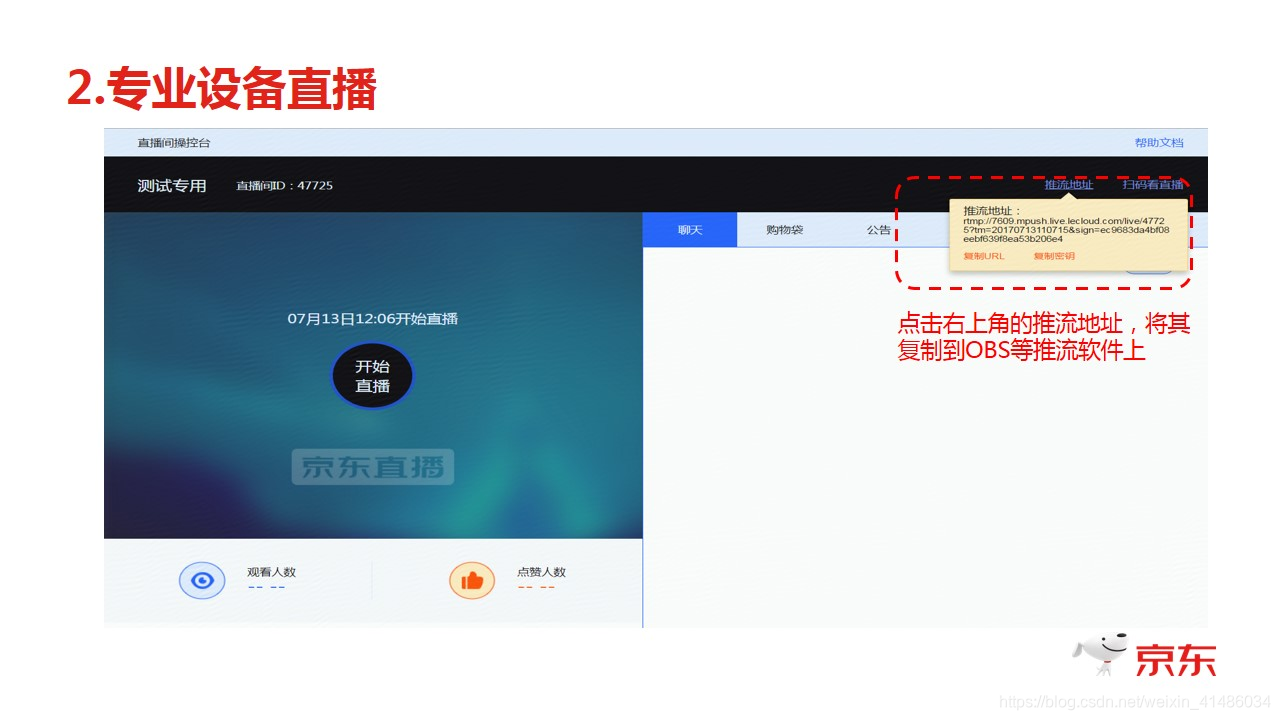Switch to the 购物袋 tab
The image size is (1280, 720).
pyautogui.click(x=784, y=230)
